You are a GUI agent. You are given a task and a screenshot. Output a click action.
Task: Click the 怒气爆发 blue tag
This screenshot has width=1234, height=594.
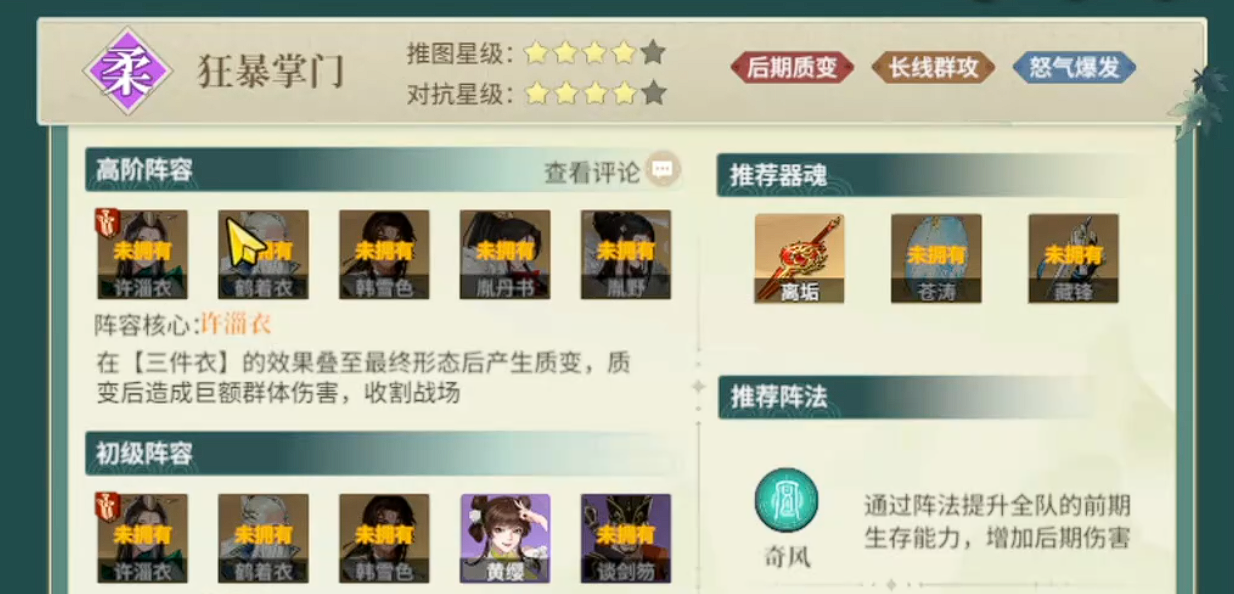coord(1074,68)
